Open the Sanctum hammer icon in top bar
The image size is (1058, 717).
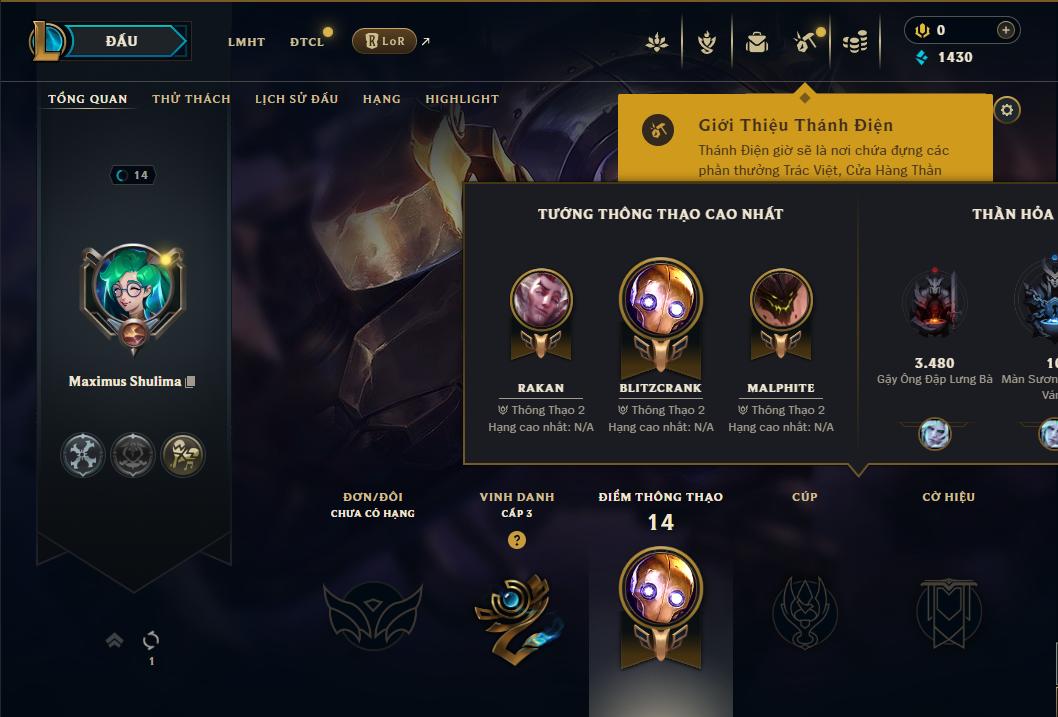[806, 42]
